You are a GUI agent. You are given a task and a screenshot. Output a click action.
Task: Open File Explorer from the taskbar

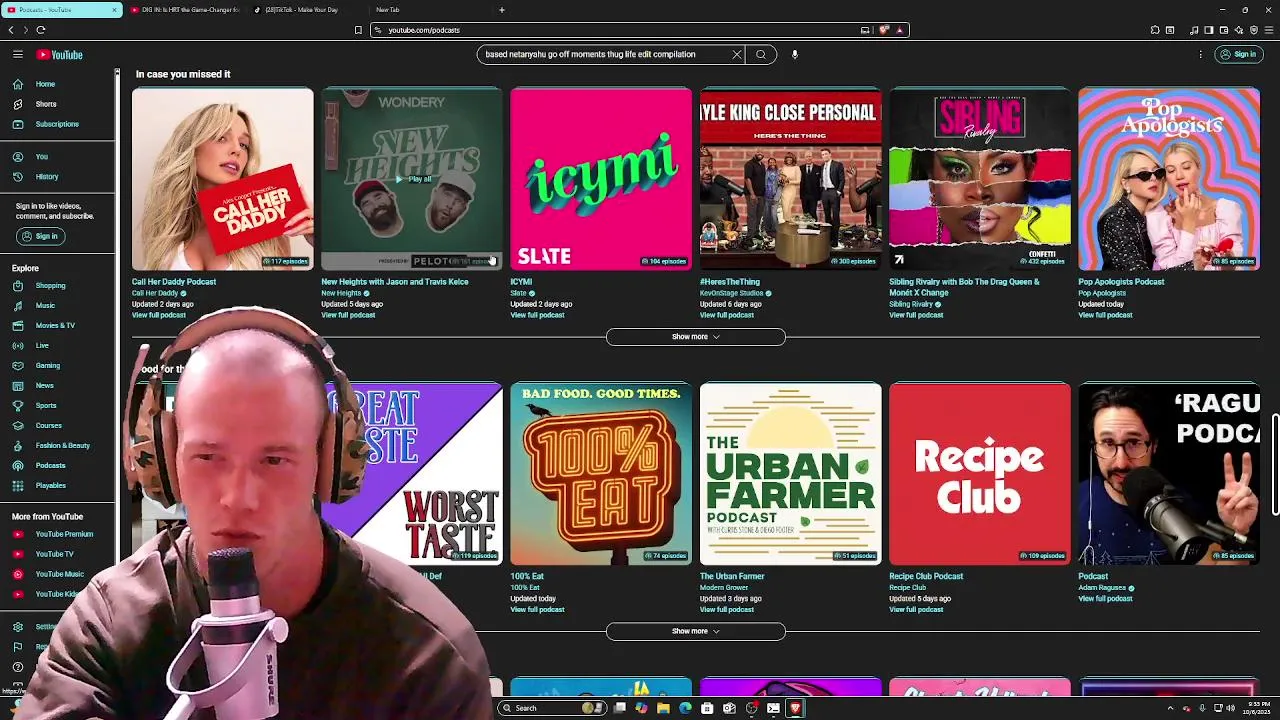(x=663, y=708)
